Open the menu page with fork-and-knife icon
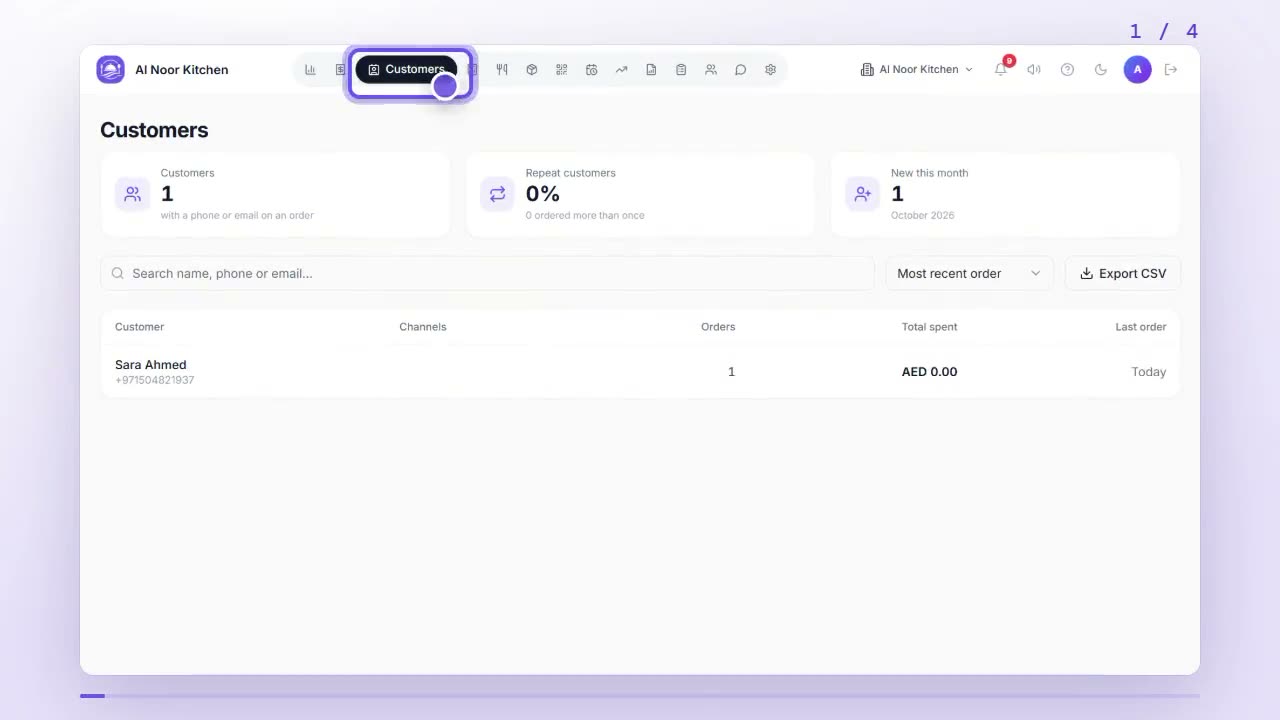Image resolution: width=1280 pixels, height=720 pixels. pyautogui.click(x=502, y=70)
